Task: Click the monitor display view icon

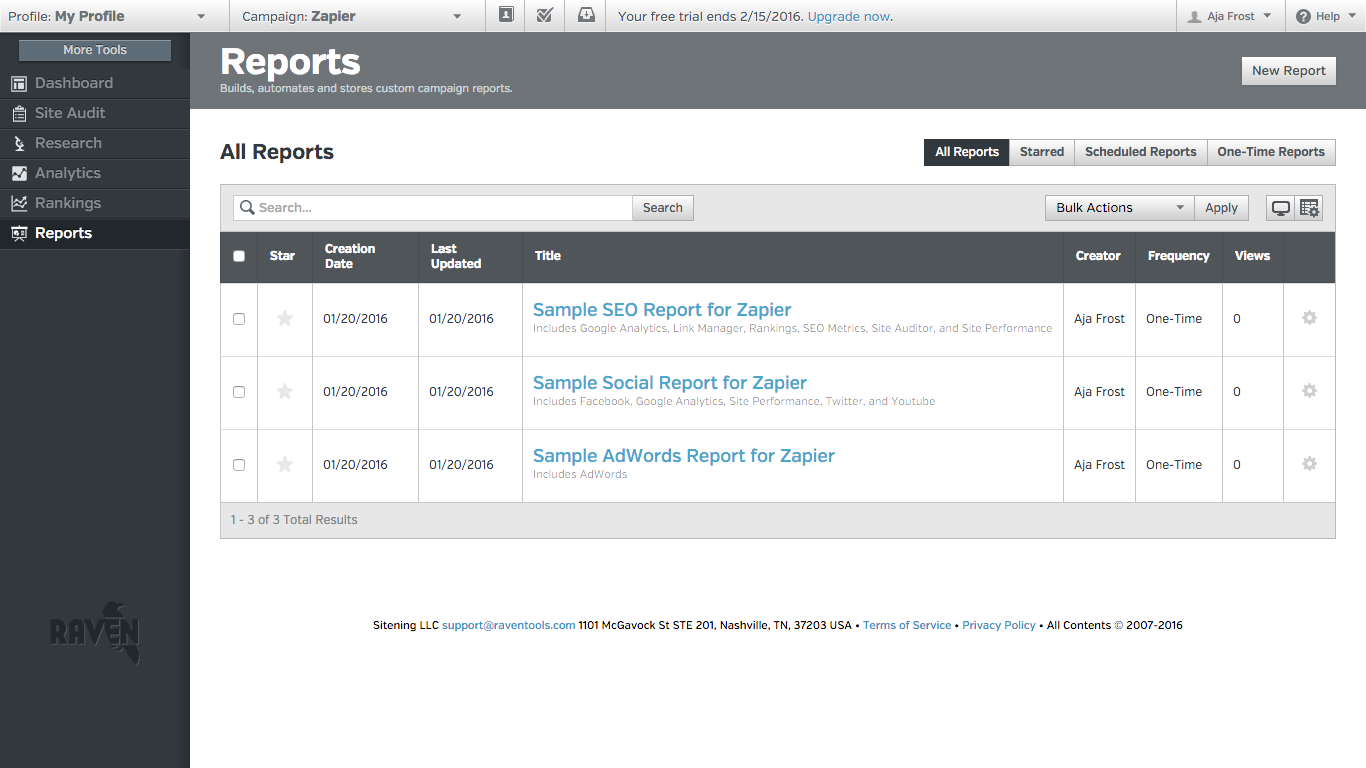Action: 1280,208
